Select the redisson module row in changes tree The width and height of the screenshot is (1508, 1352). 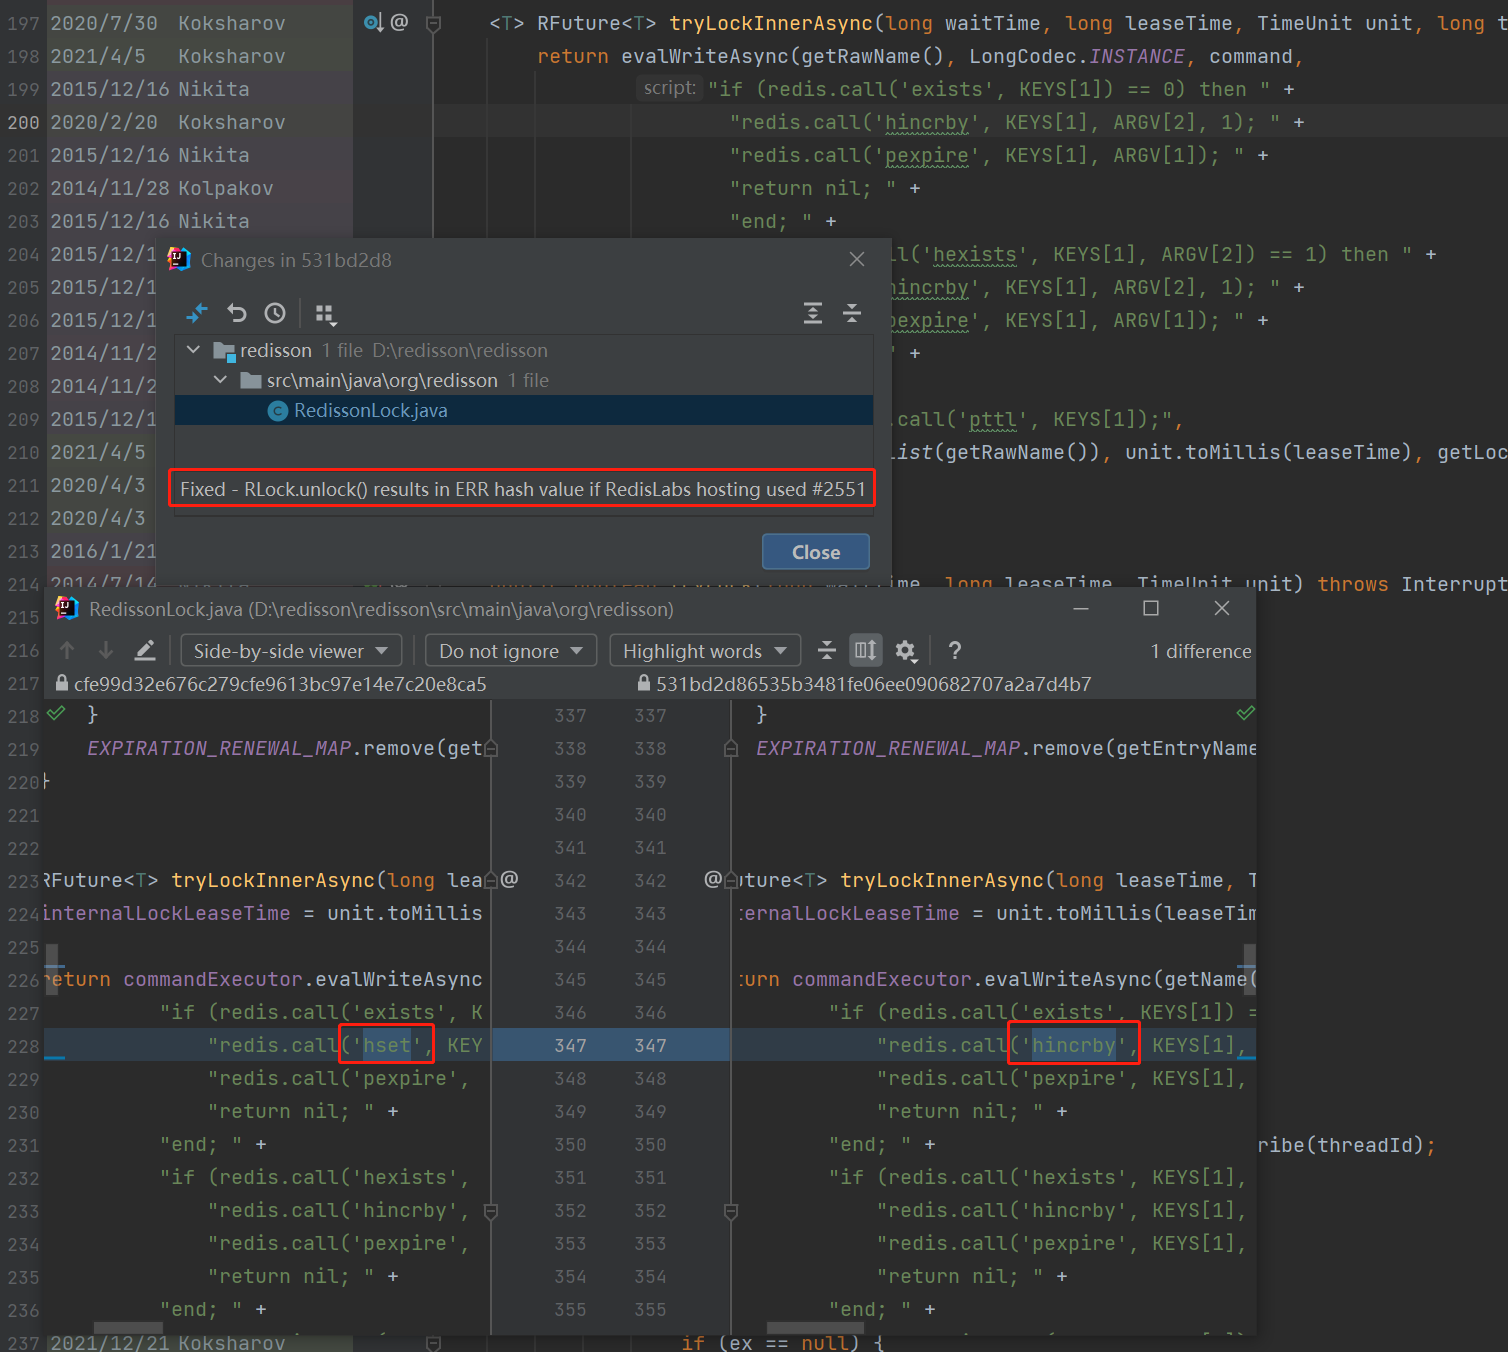coord(524,350)
